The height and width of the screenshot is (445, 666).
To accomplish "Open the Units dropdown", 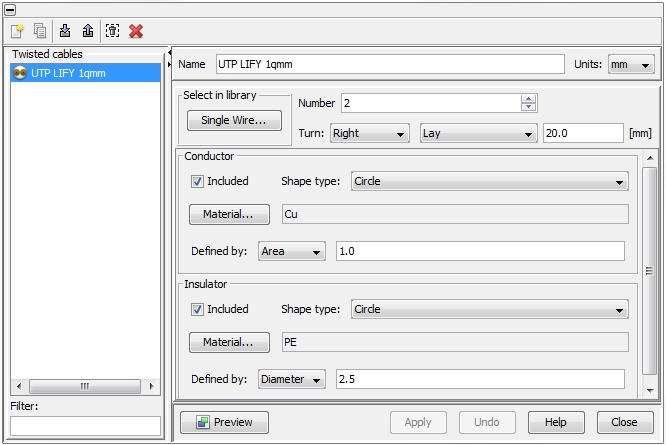I will (x=631, y=64).
